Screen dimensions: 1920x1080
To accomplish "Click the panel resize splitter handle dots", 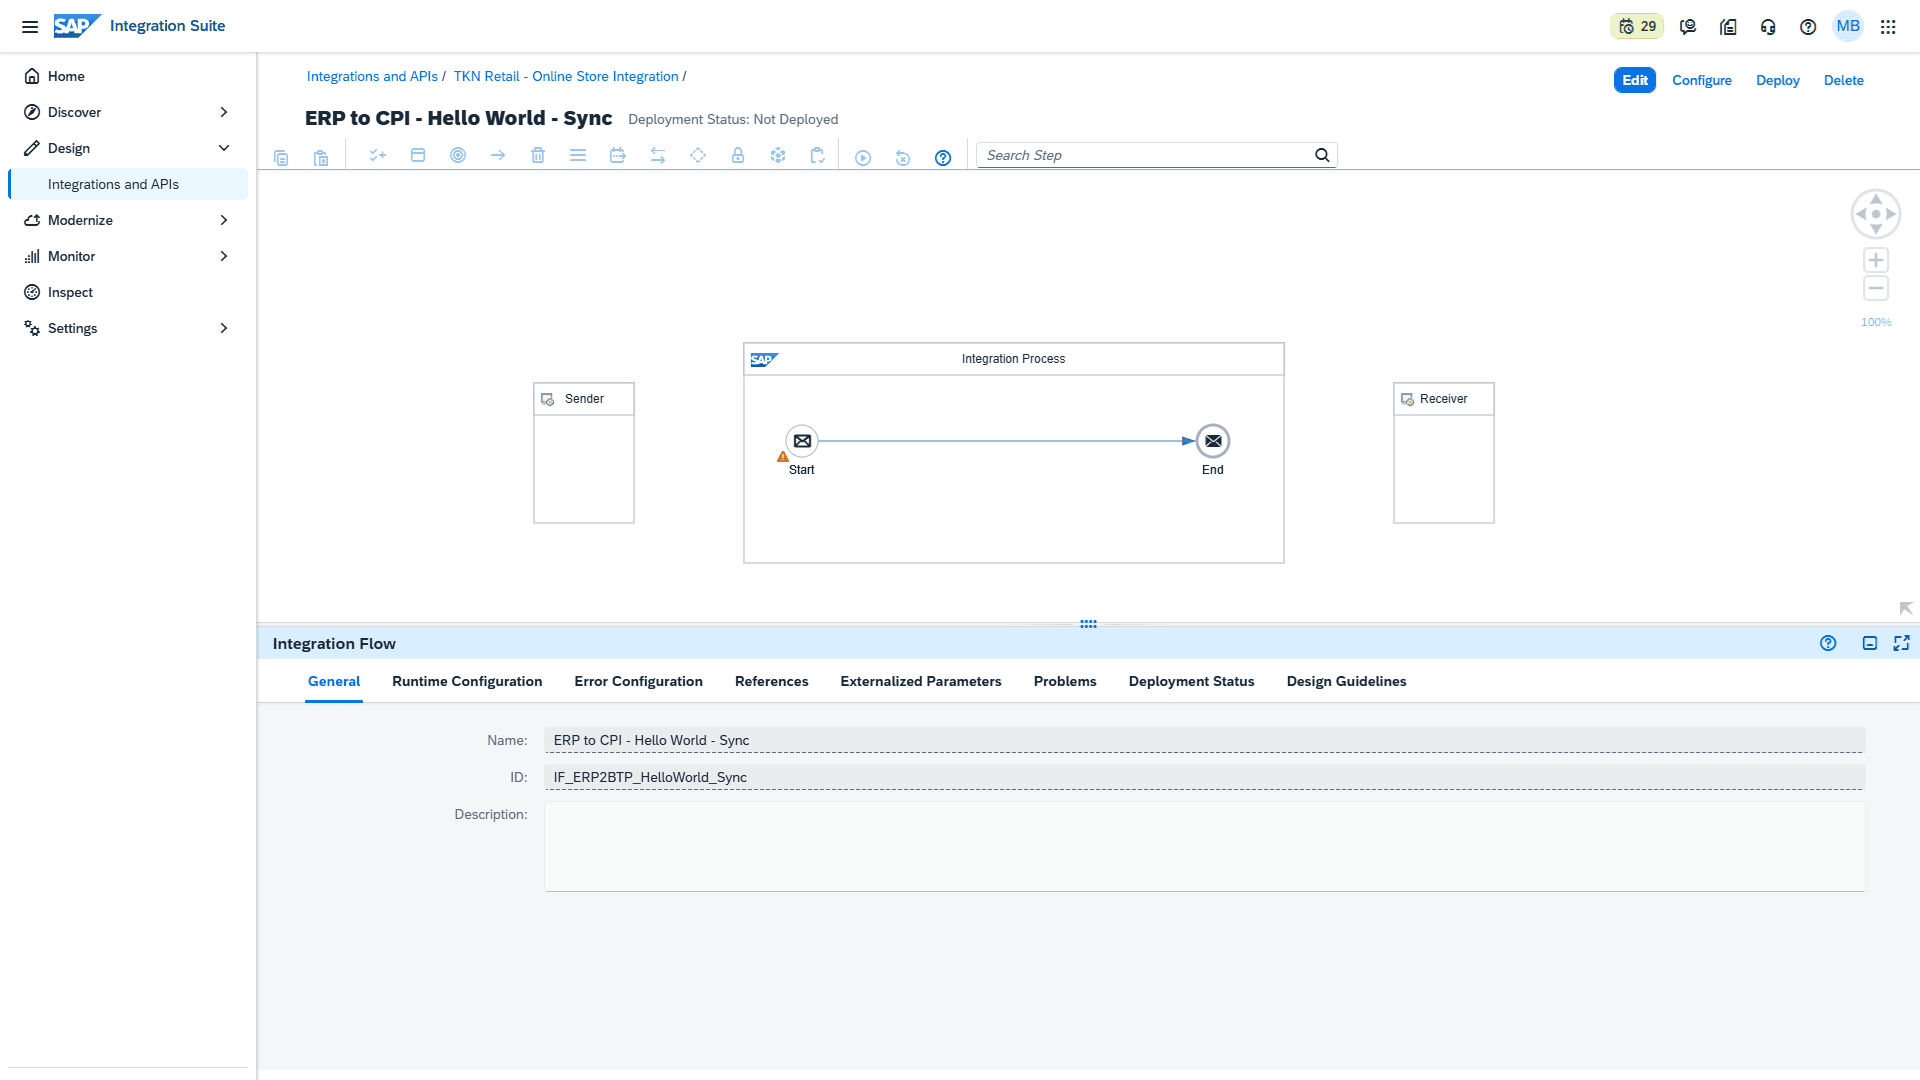I will (1088, 624).
